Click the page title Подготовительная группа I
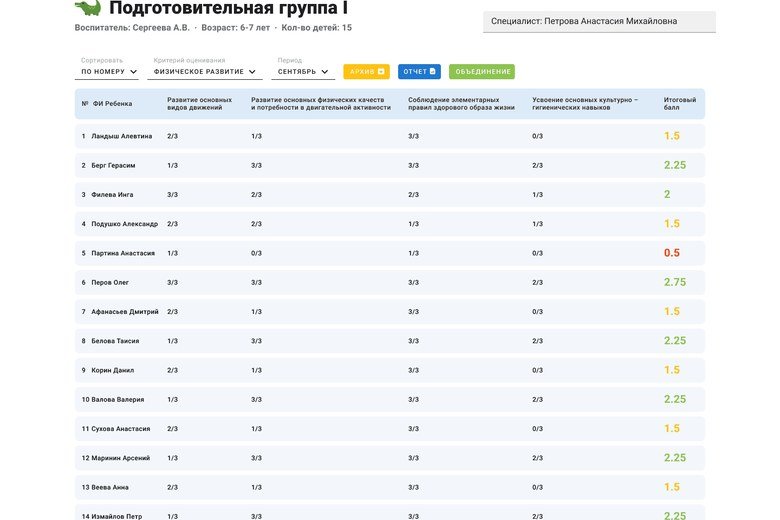The height and width of the screenshot is (520, 780). click(x=228, y=8)
